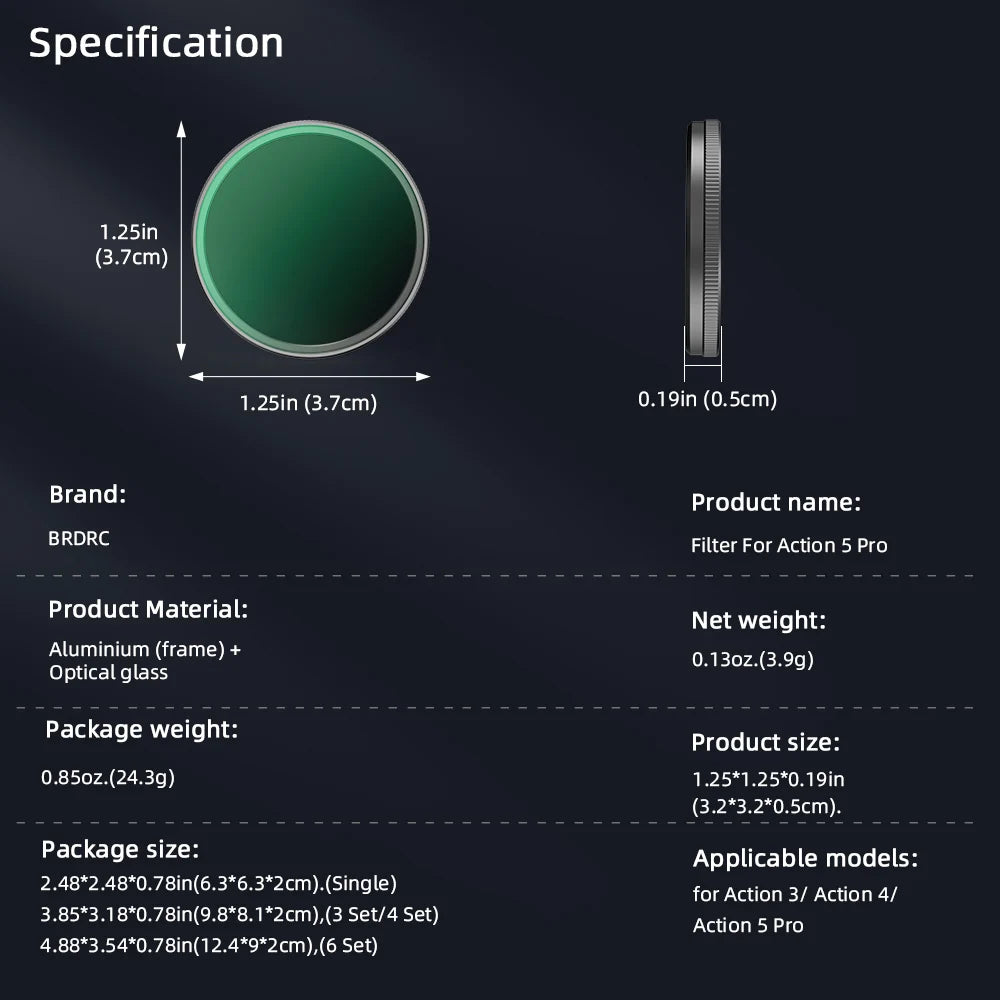
Task: Click the 1.25in (3.7cm) horizontal dimension label
Action: click(308, 403)
